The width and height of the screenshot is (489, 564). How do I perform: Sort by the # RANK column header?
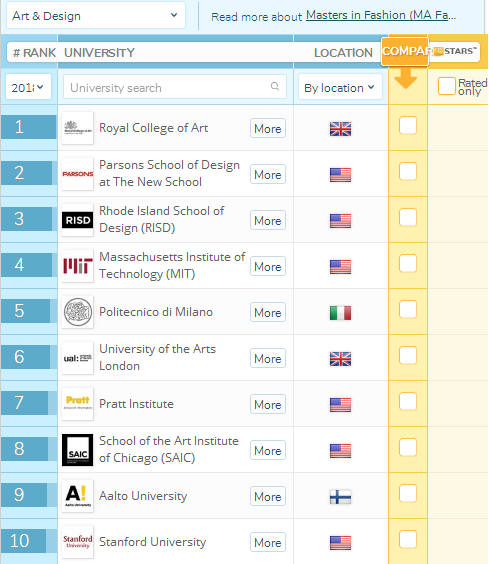[35, 53]
